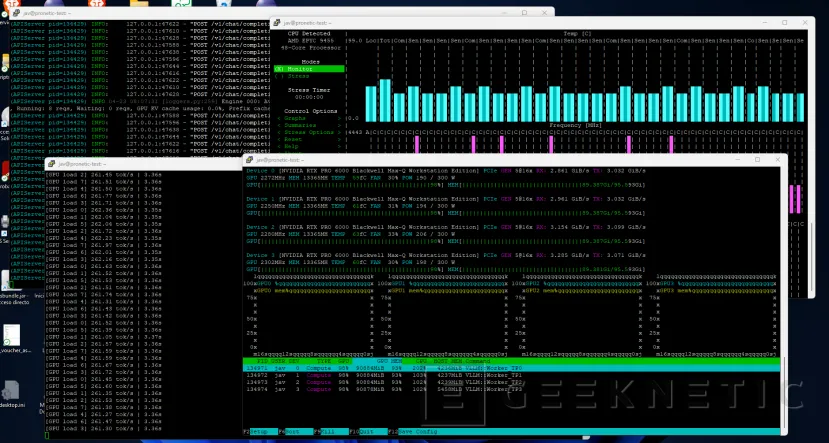Screen dimensions: 829x443
Task: Click PID column header in nvtop
Action: point(263,361)
